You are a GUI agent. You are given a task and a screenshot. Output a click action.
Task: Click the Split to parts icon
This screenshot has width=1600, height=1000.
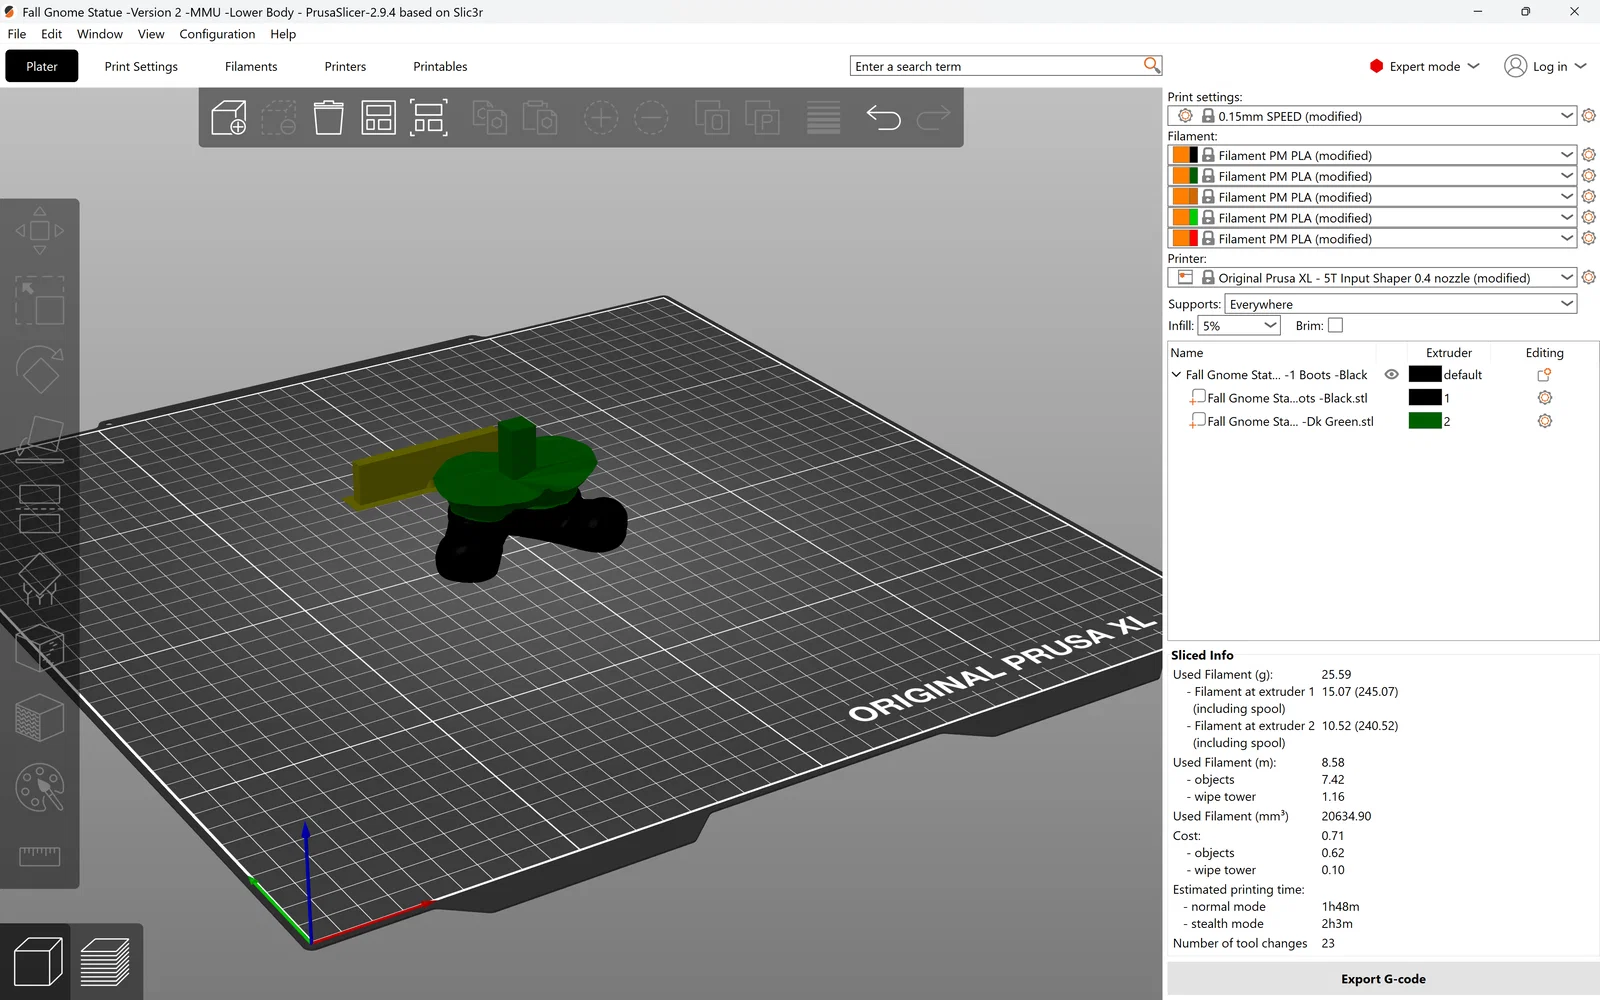point(762,118)
